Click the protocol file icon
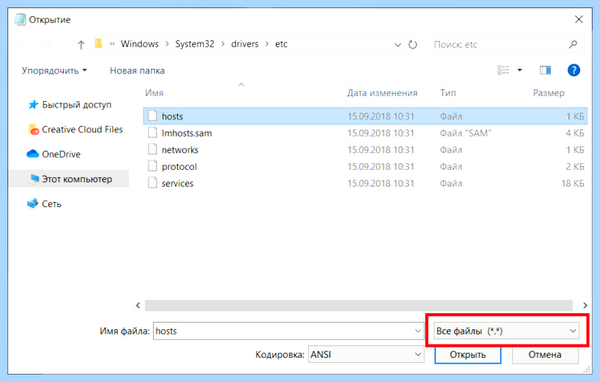 (x=152, y=166)
